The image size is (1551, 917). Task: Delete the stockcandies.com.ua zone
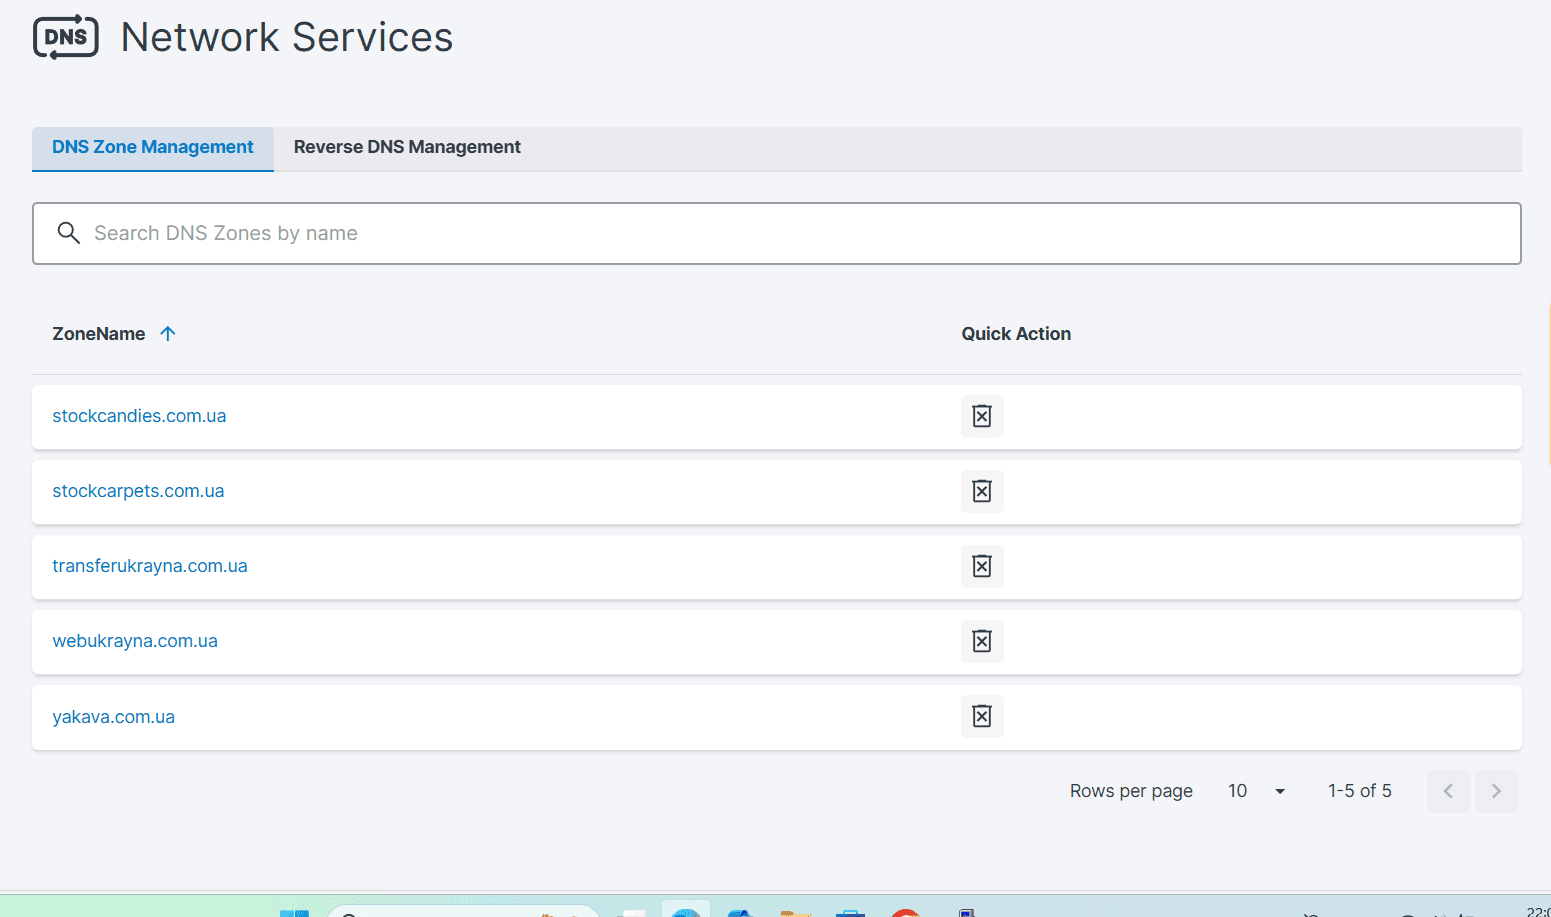tap(982, 416)
